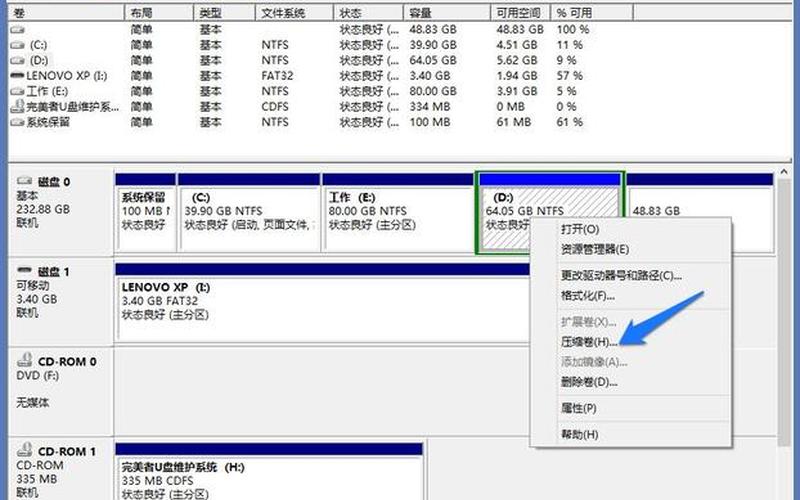Select the (C:) 39.90 GB NTFS partition block
The image size is (800, 500).
click(249, 213)
